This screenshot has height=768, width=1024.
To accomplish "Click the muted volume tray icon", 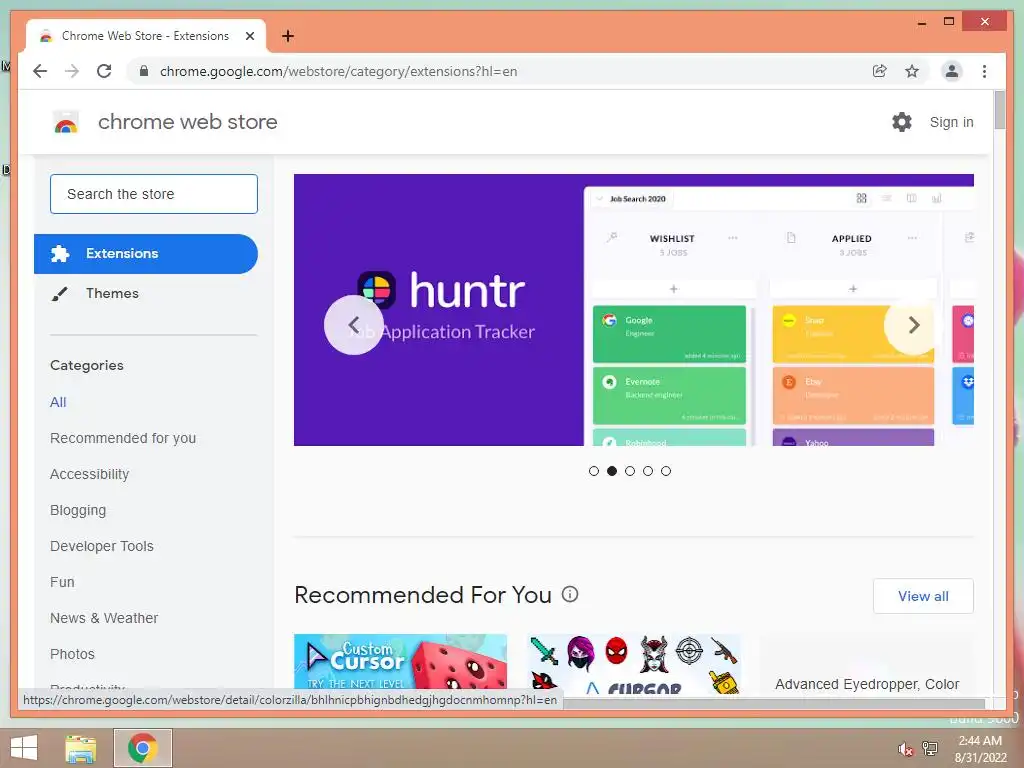I will (x=905, y=749).
